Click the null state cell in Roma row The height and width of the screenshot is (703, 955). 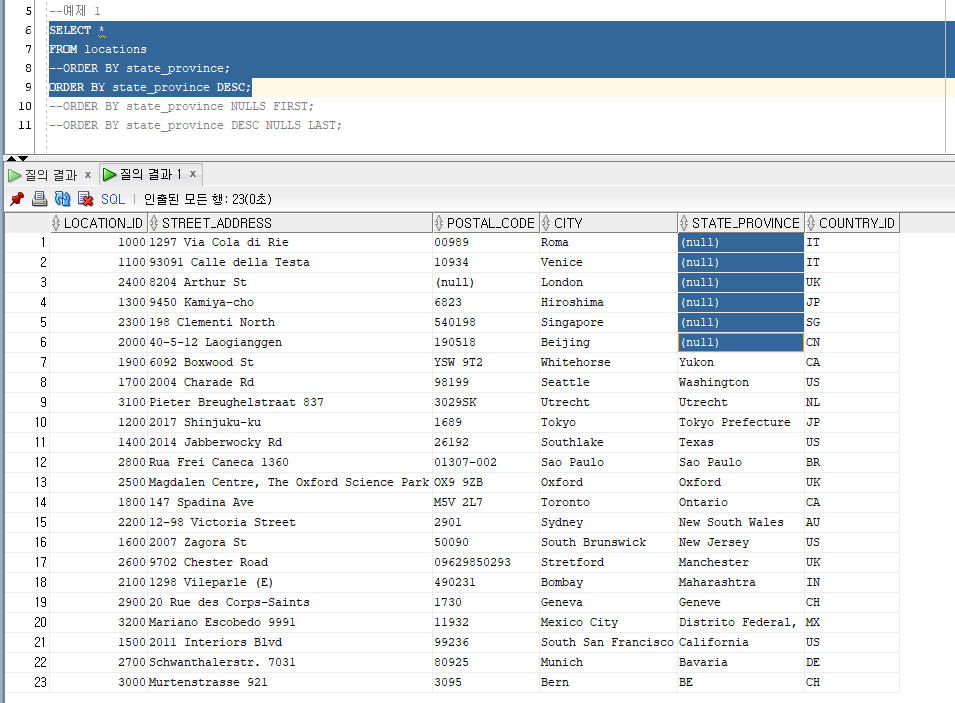coord(741,242)
